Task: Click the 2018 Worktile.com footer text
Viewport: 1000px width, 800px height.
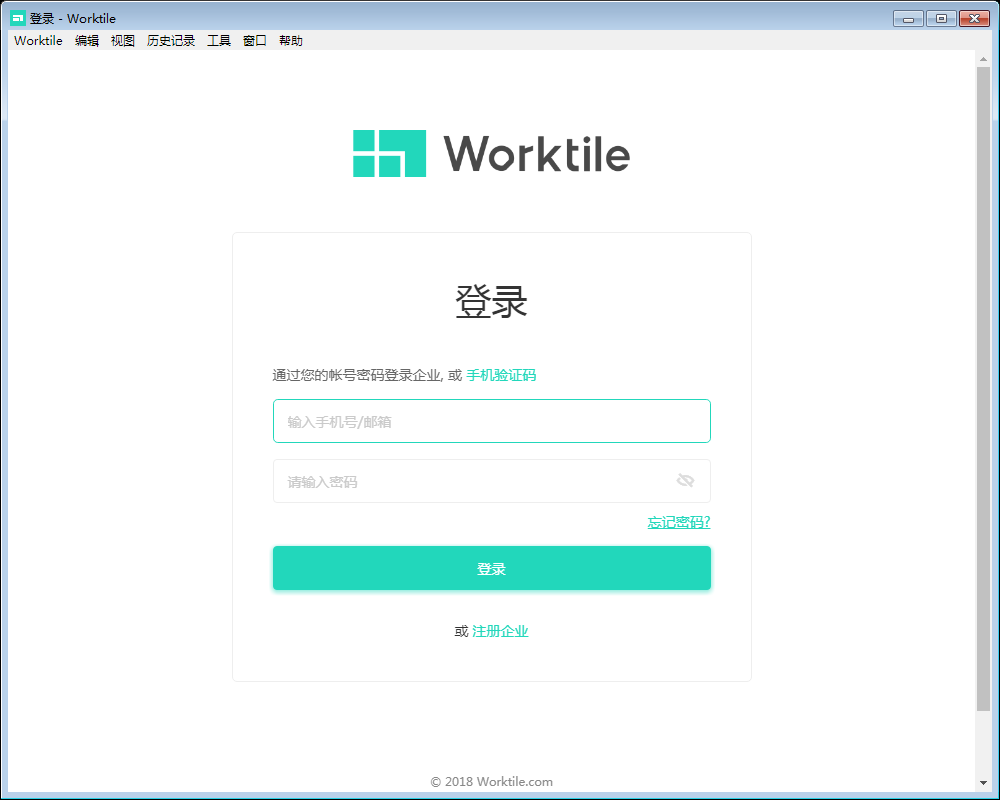Action: point(491,781)
